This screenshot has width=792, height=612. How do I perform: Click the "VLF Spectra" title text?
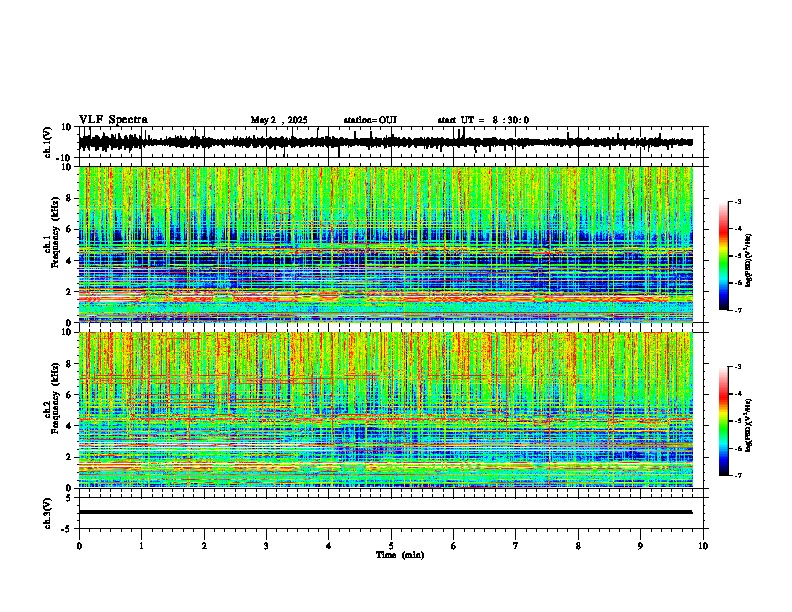(x=113, y=120)
